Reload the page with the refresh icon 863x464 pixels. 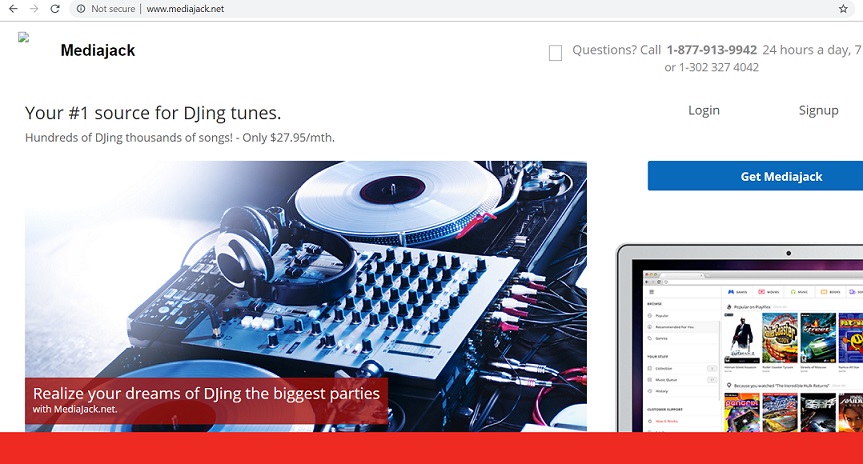[55, 9]
